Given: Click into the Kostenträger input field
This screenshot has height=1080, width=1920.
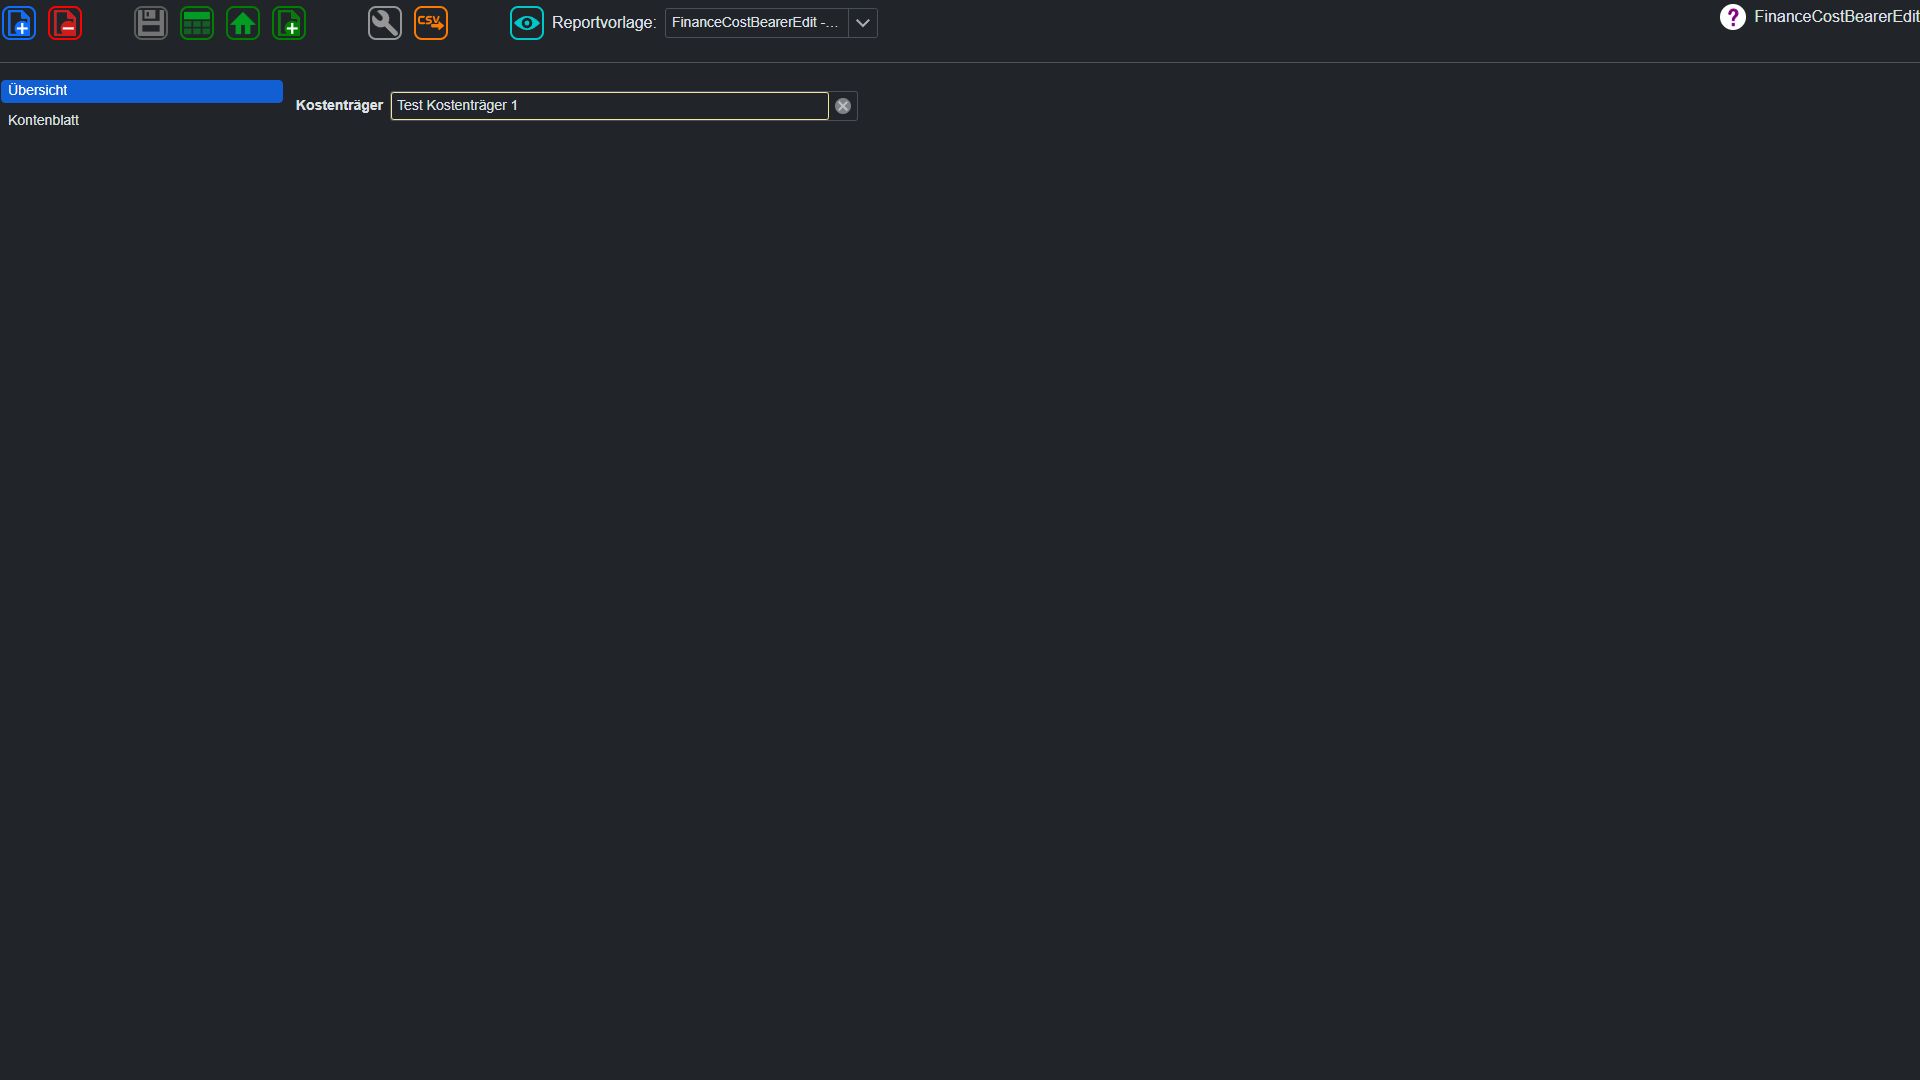Looking at the screenshot, I should tap(609, 106).
